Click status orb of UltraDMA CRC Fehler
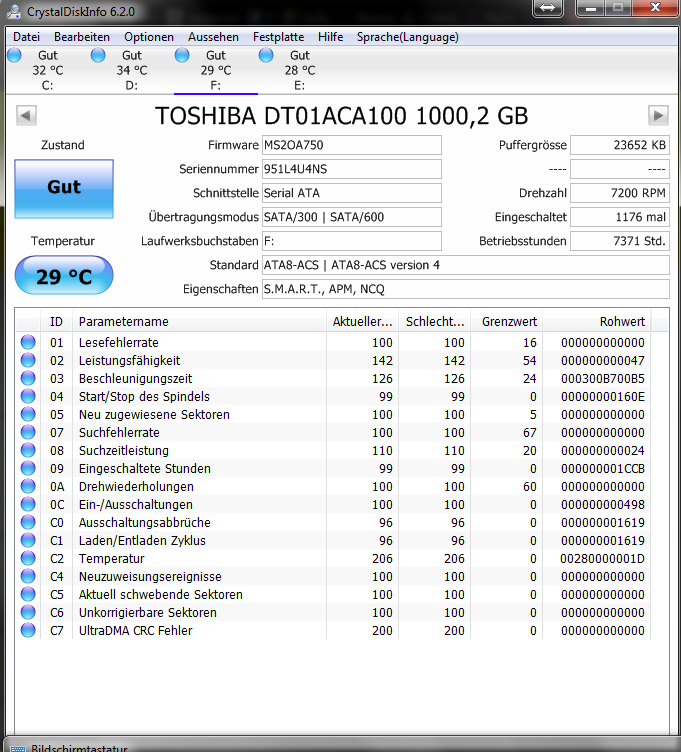681x752 pixels. point(28,630)
